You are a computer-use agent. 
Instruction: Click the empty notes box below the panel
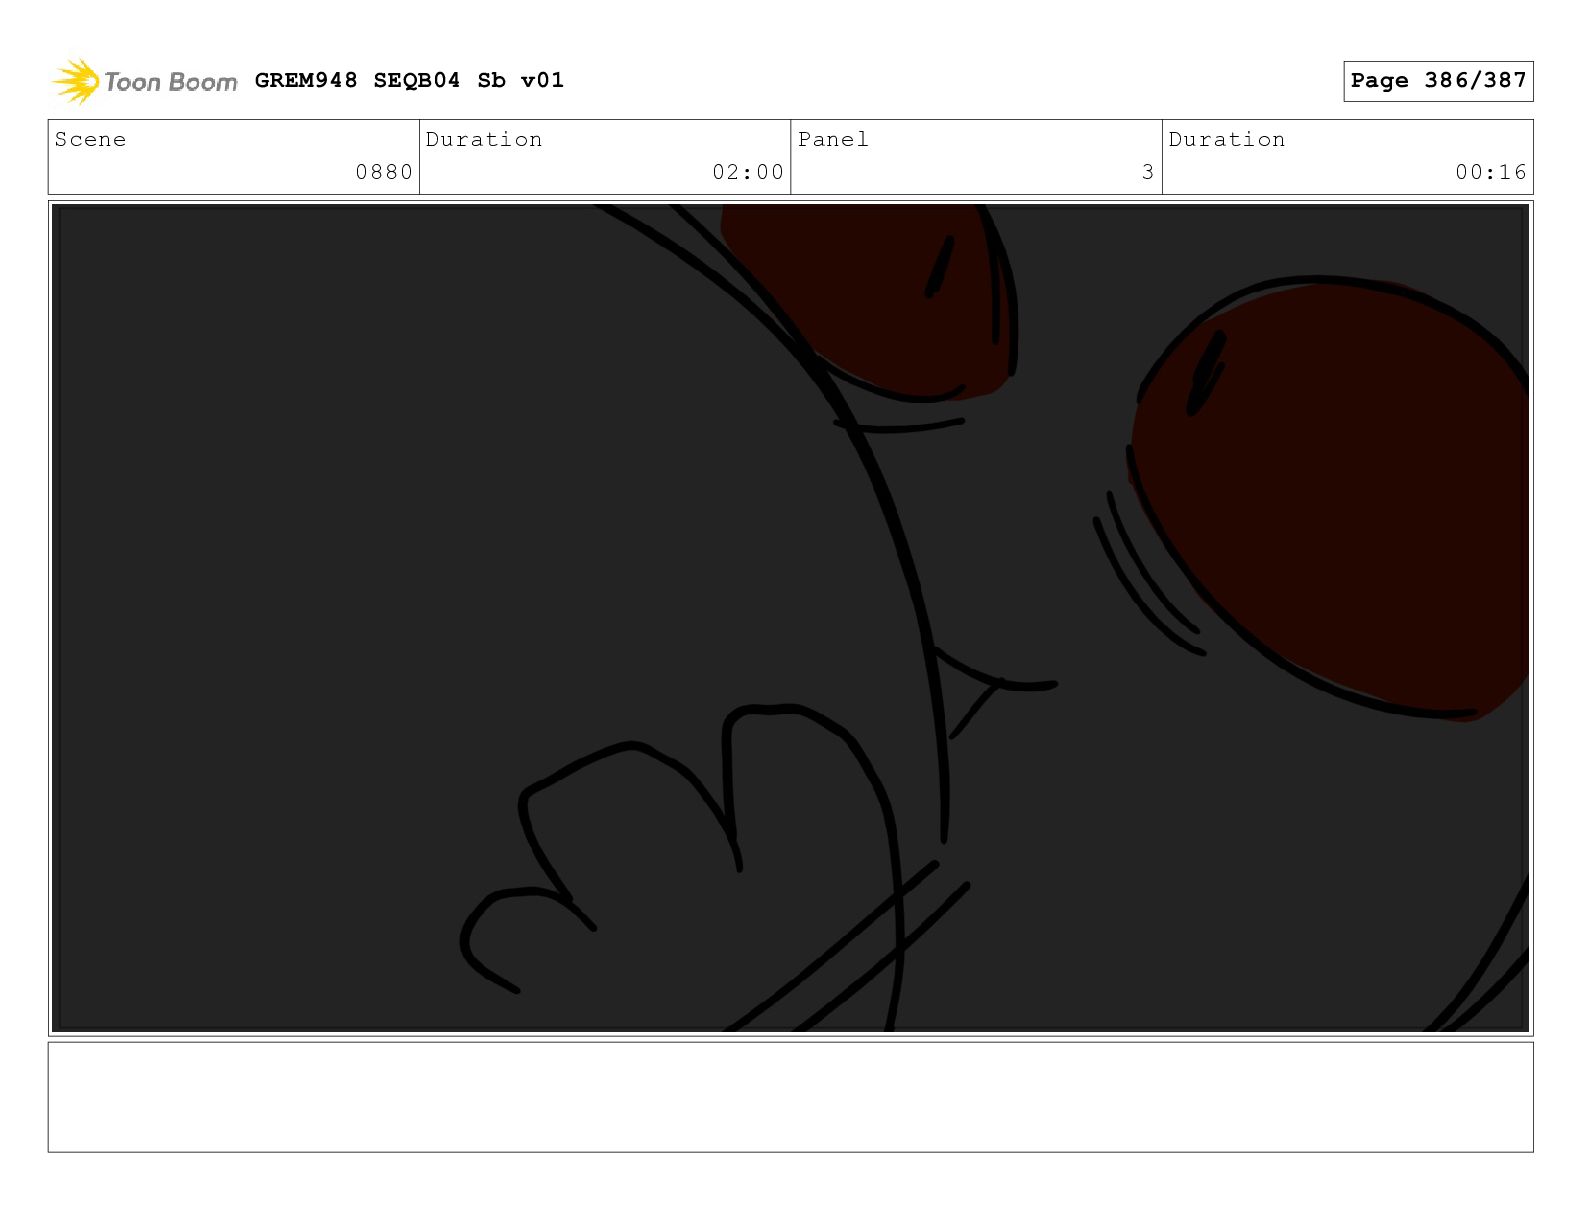790,1097
